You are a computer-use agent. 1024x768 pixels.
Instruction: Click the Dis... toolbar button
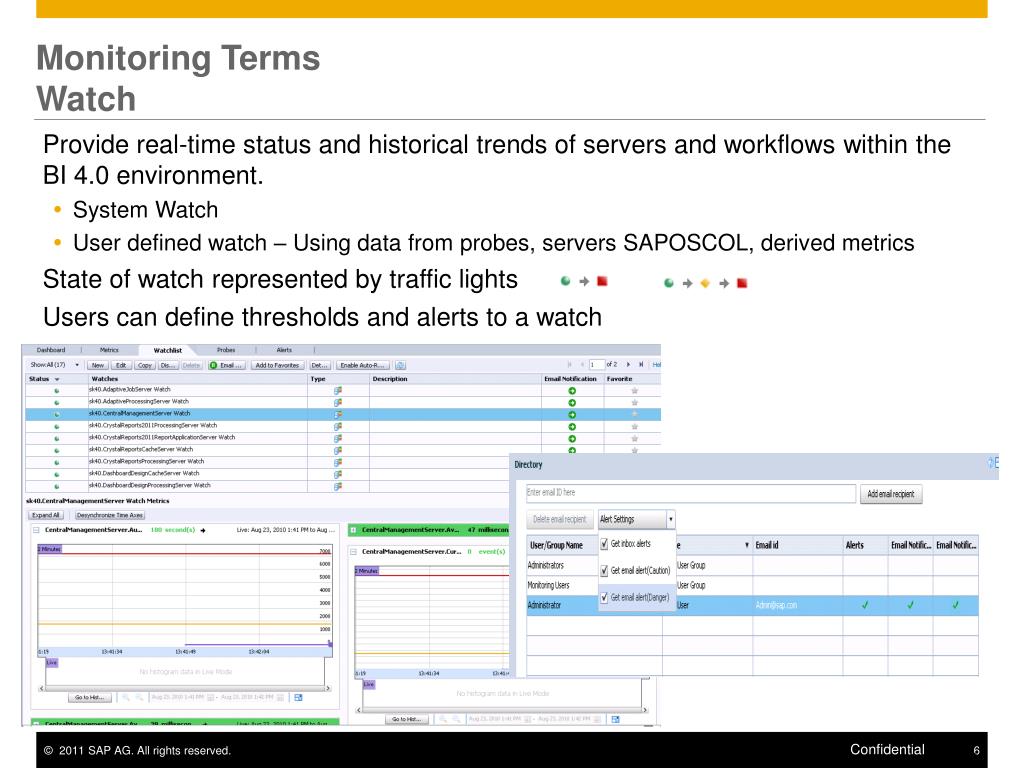tap(167, 366)
